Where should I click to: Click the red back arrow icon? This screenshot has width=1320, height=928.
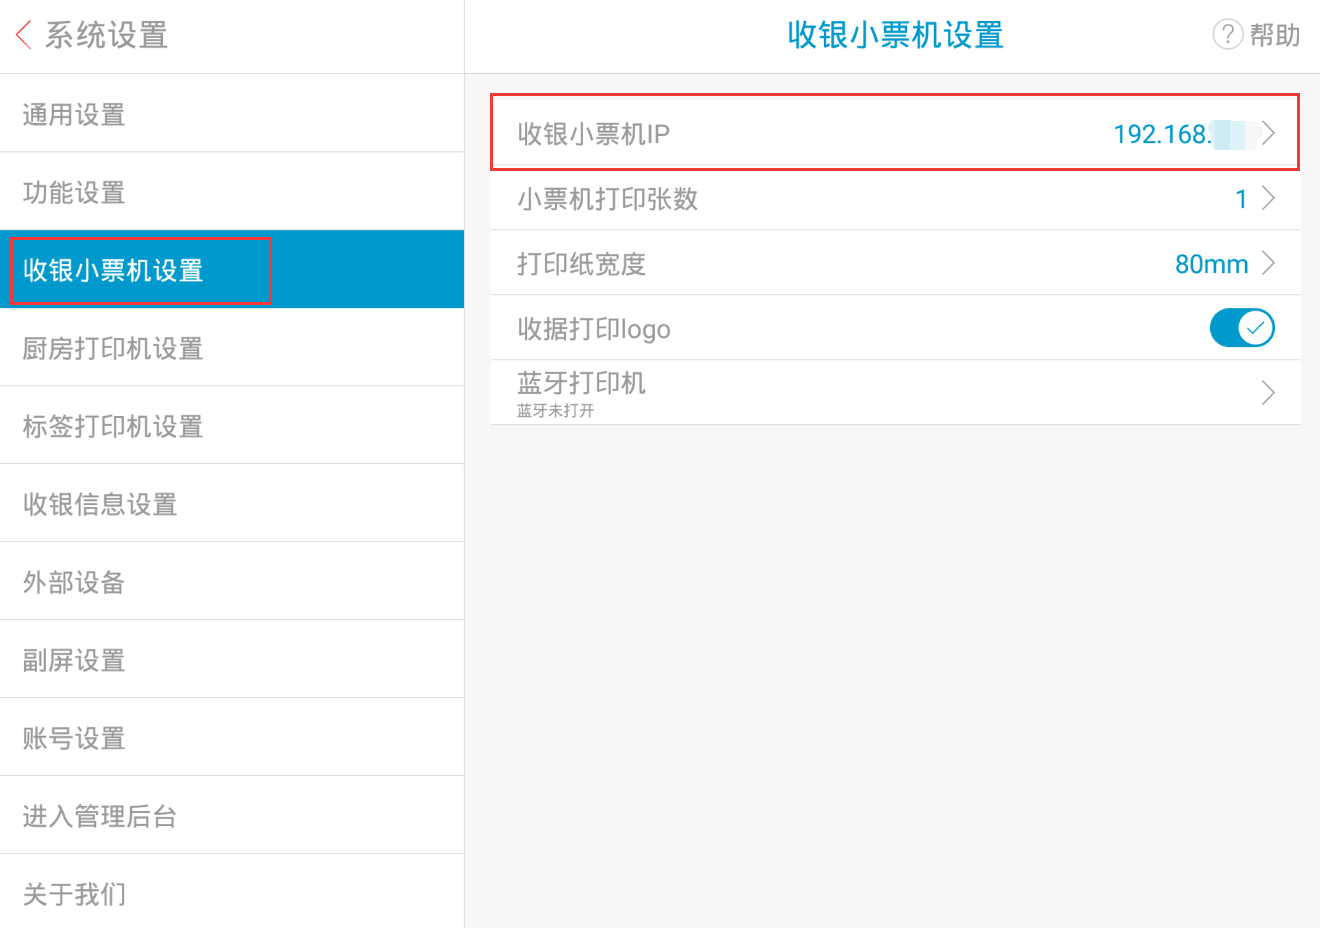pyautogui.click(x=24, y=36)
